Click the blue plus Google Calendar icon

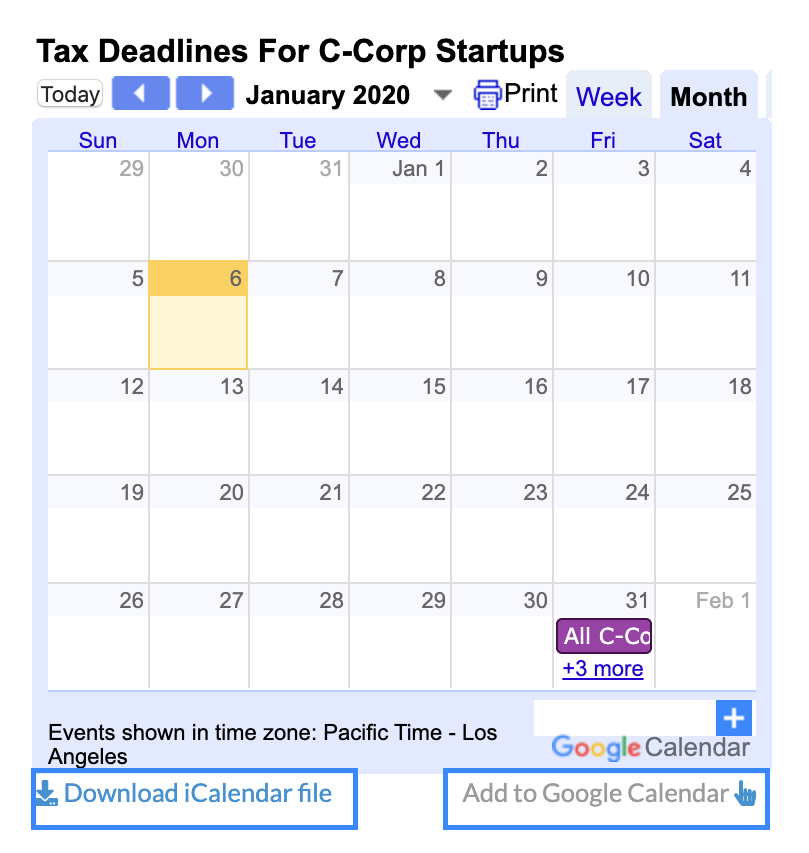pos(733,718)
